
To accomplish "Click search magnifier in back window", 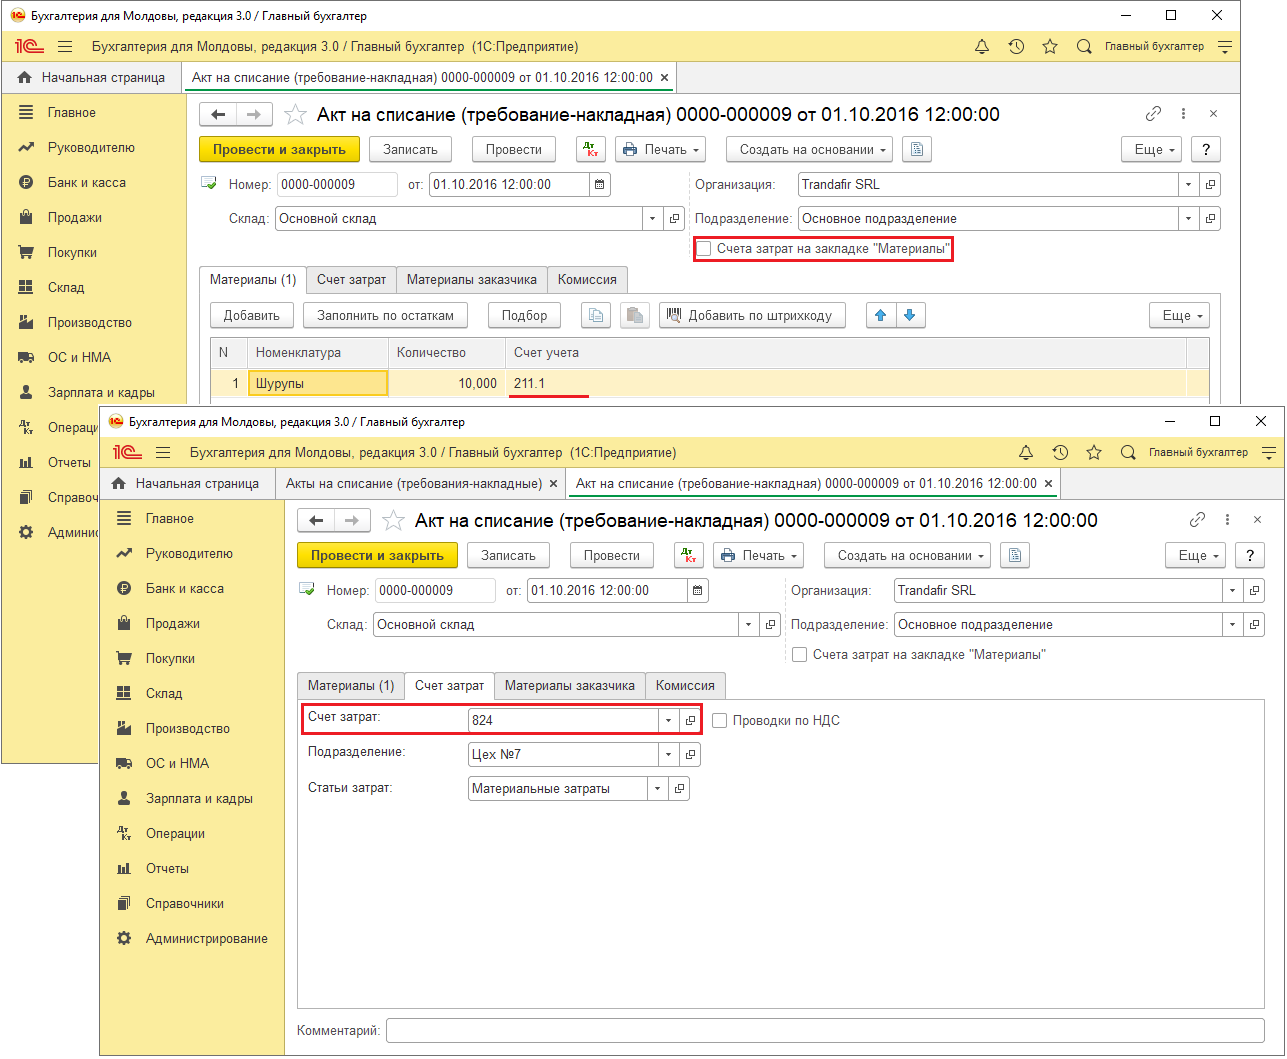I will pyautogui.click(x=1084, y=46).
